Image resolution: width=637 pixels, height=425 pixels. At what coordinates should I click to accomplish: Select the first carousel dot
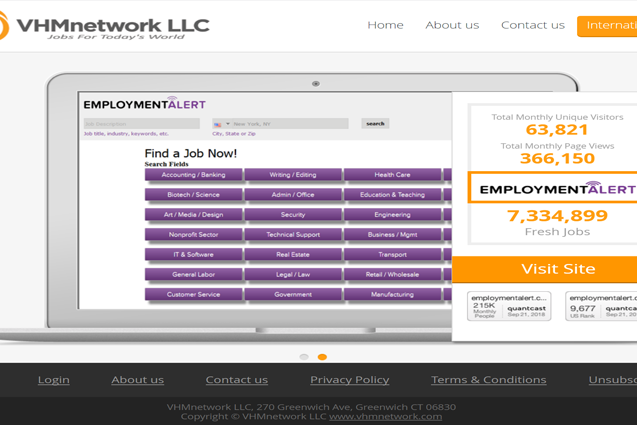[x=304, y=357]
